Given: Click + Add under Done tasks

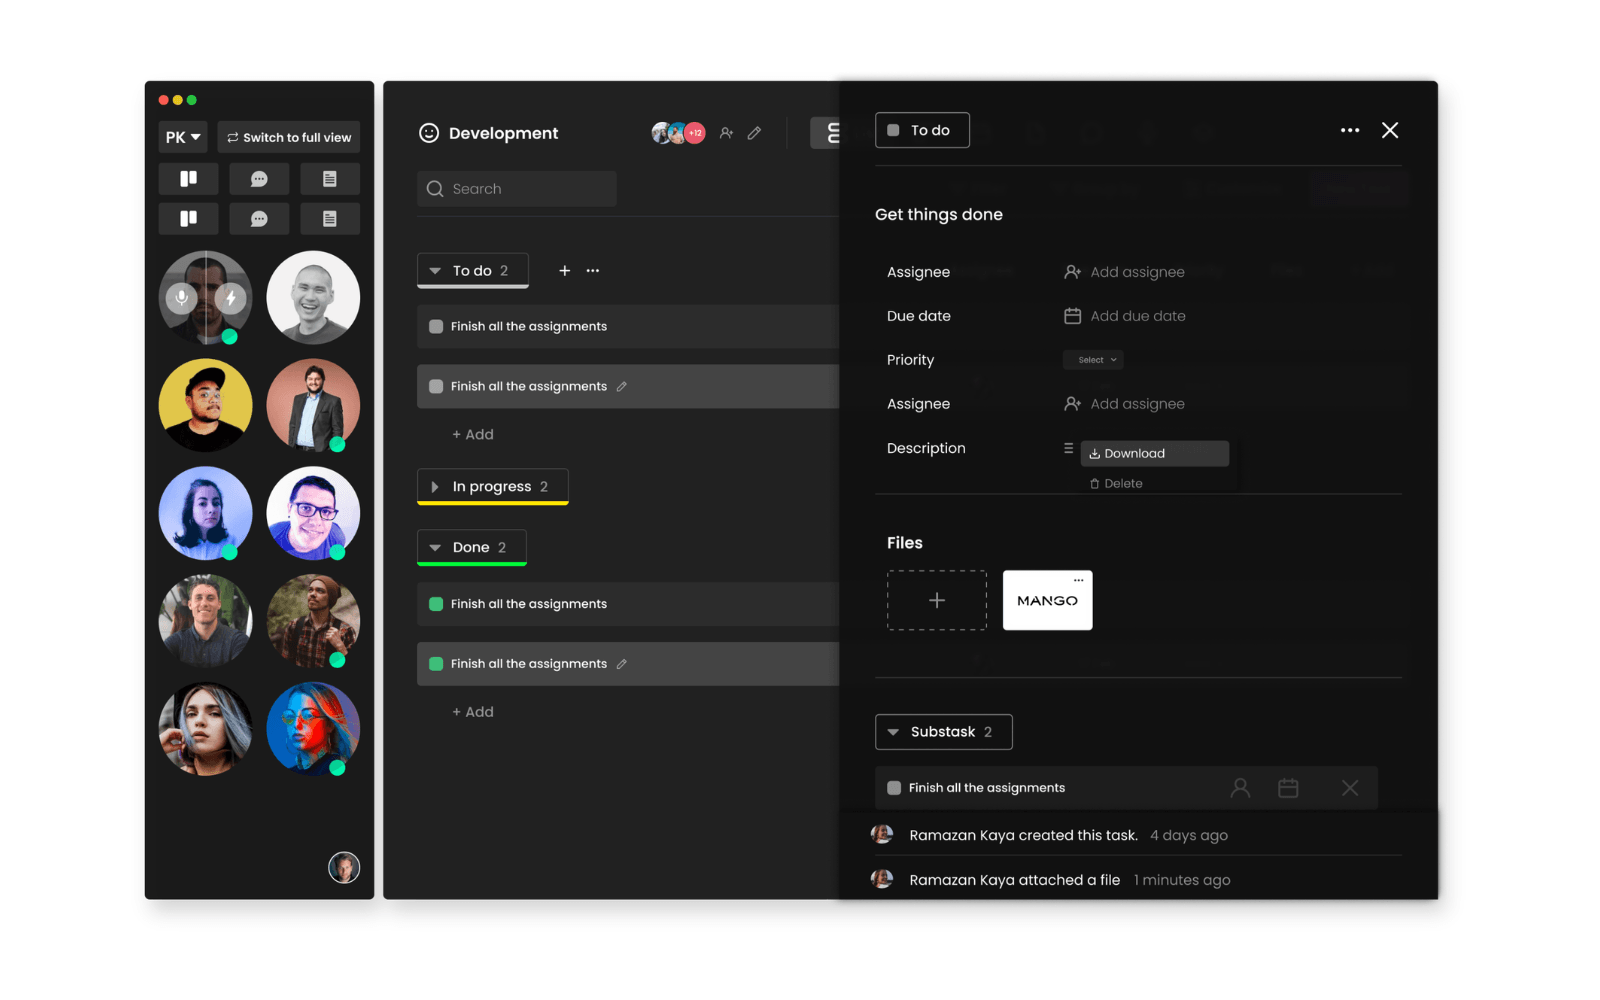Looking at the screenshot, I should (x=473, y=712).
